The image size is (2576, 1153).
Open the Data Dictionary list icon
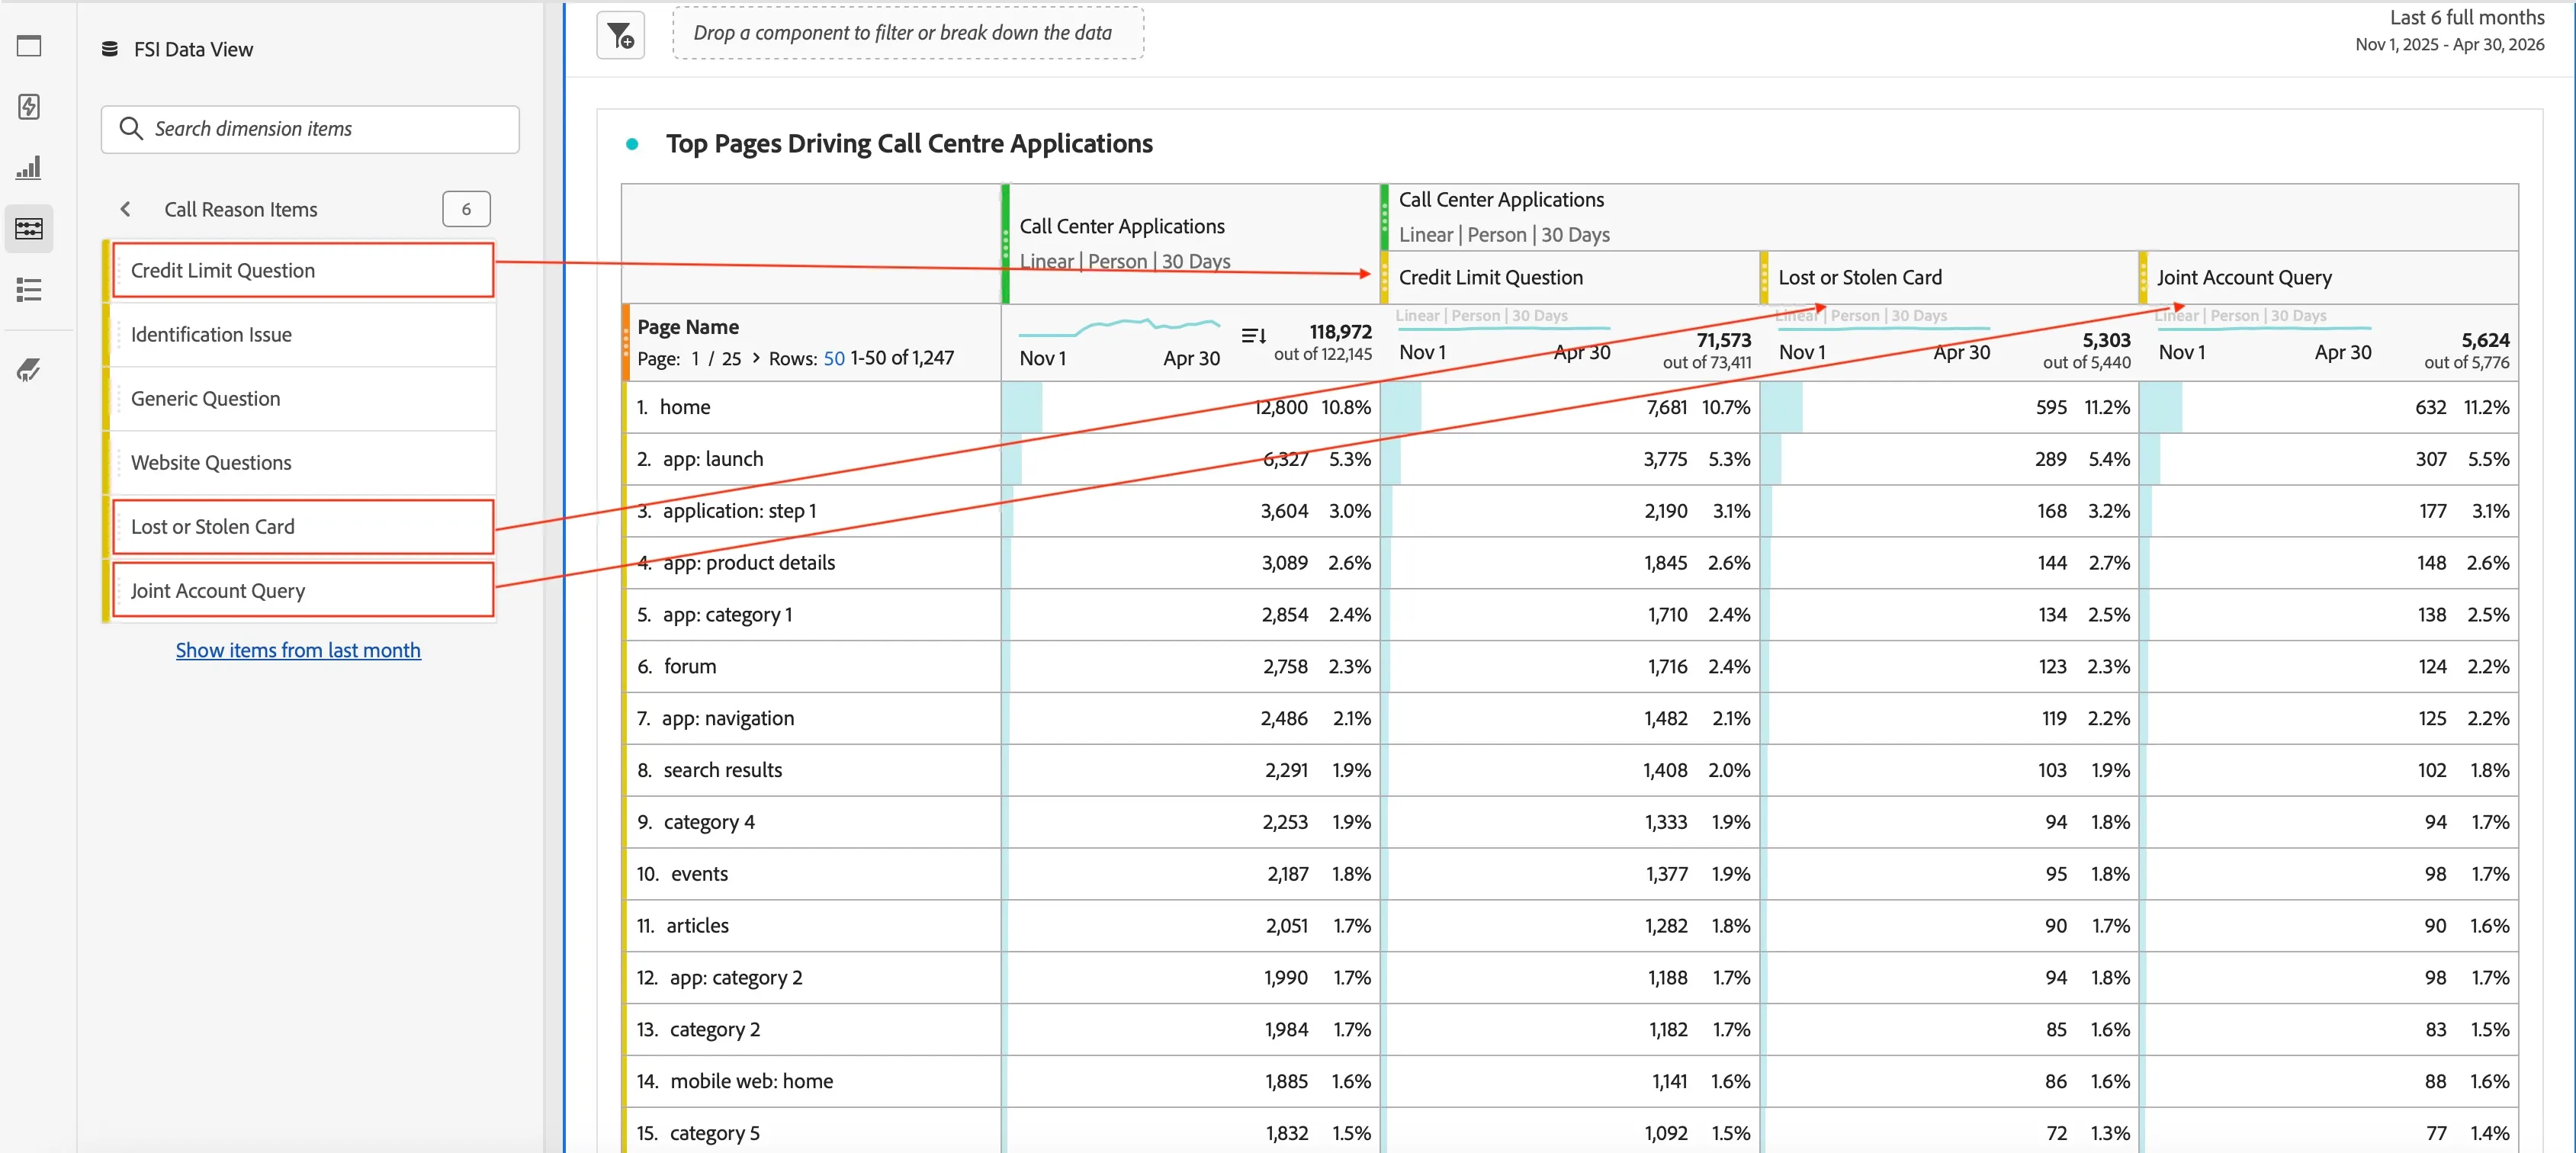[x=29, y=290]
